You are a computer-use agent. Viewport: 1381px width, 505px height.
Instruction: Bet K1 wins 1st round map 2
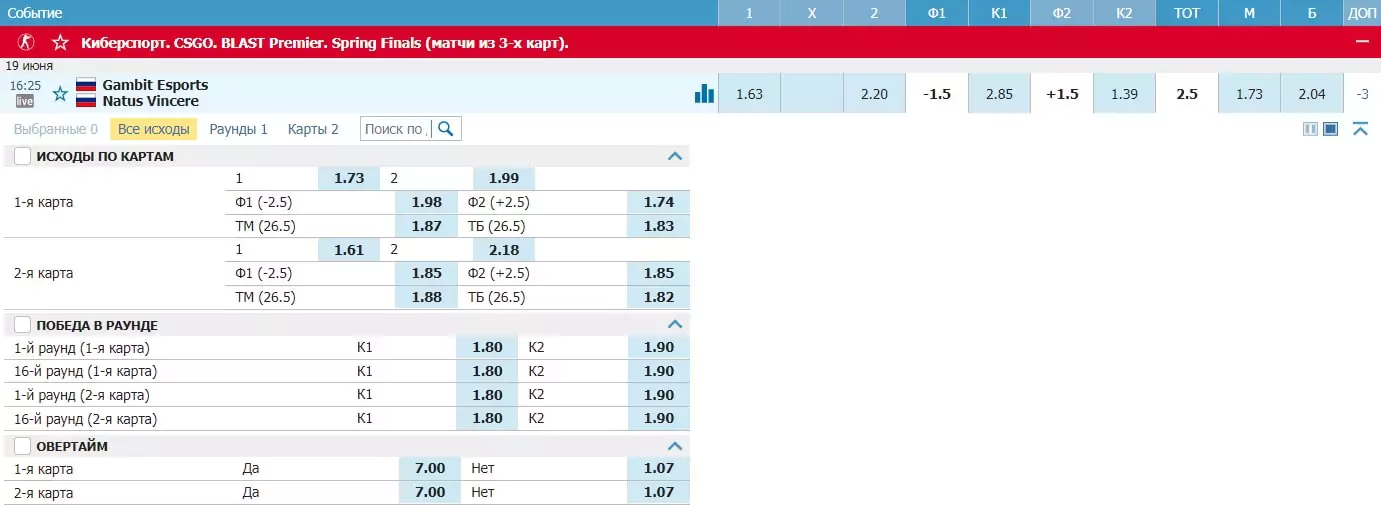(488, 395)
